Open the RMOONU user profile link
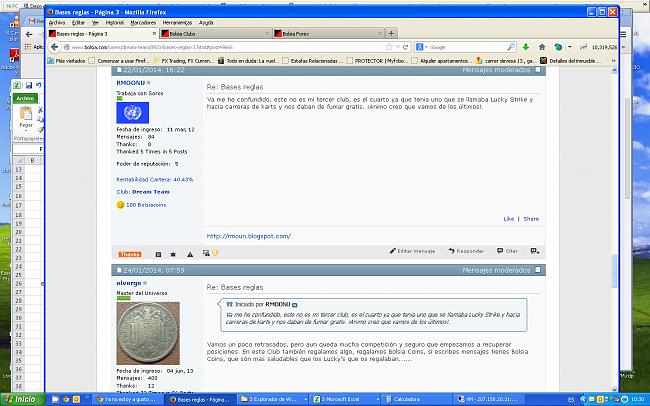This screenshot has height=406, width=650. (131, 83)
